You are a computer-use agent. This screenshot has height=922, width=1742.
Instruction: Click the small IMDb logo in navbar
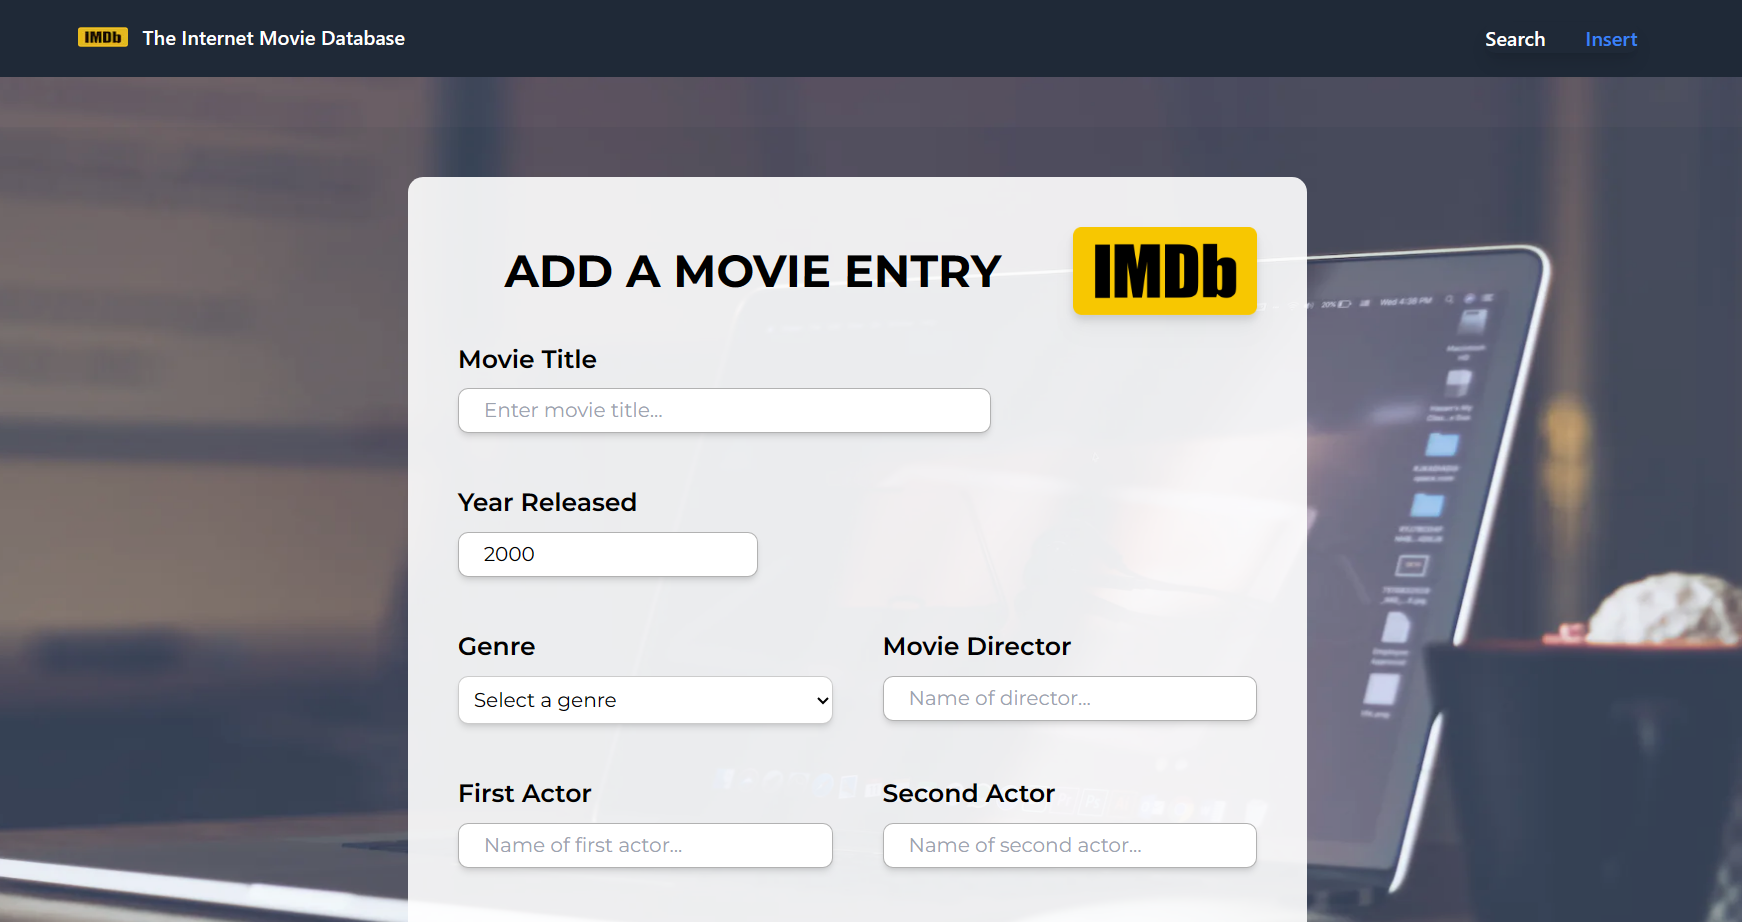[102, 38]
